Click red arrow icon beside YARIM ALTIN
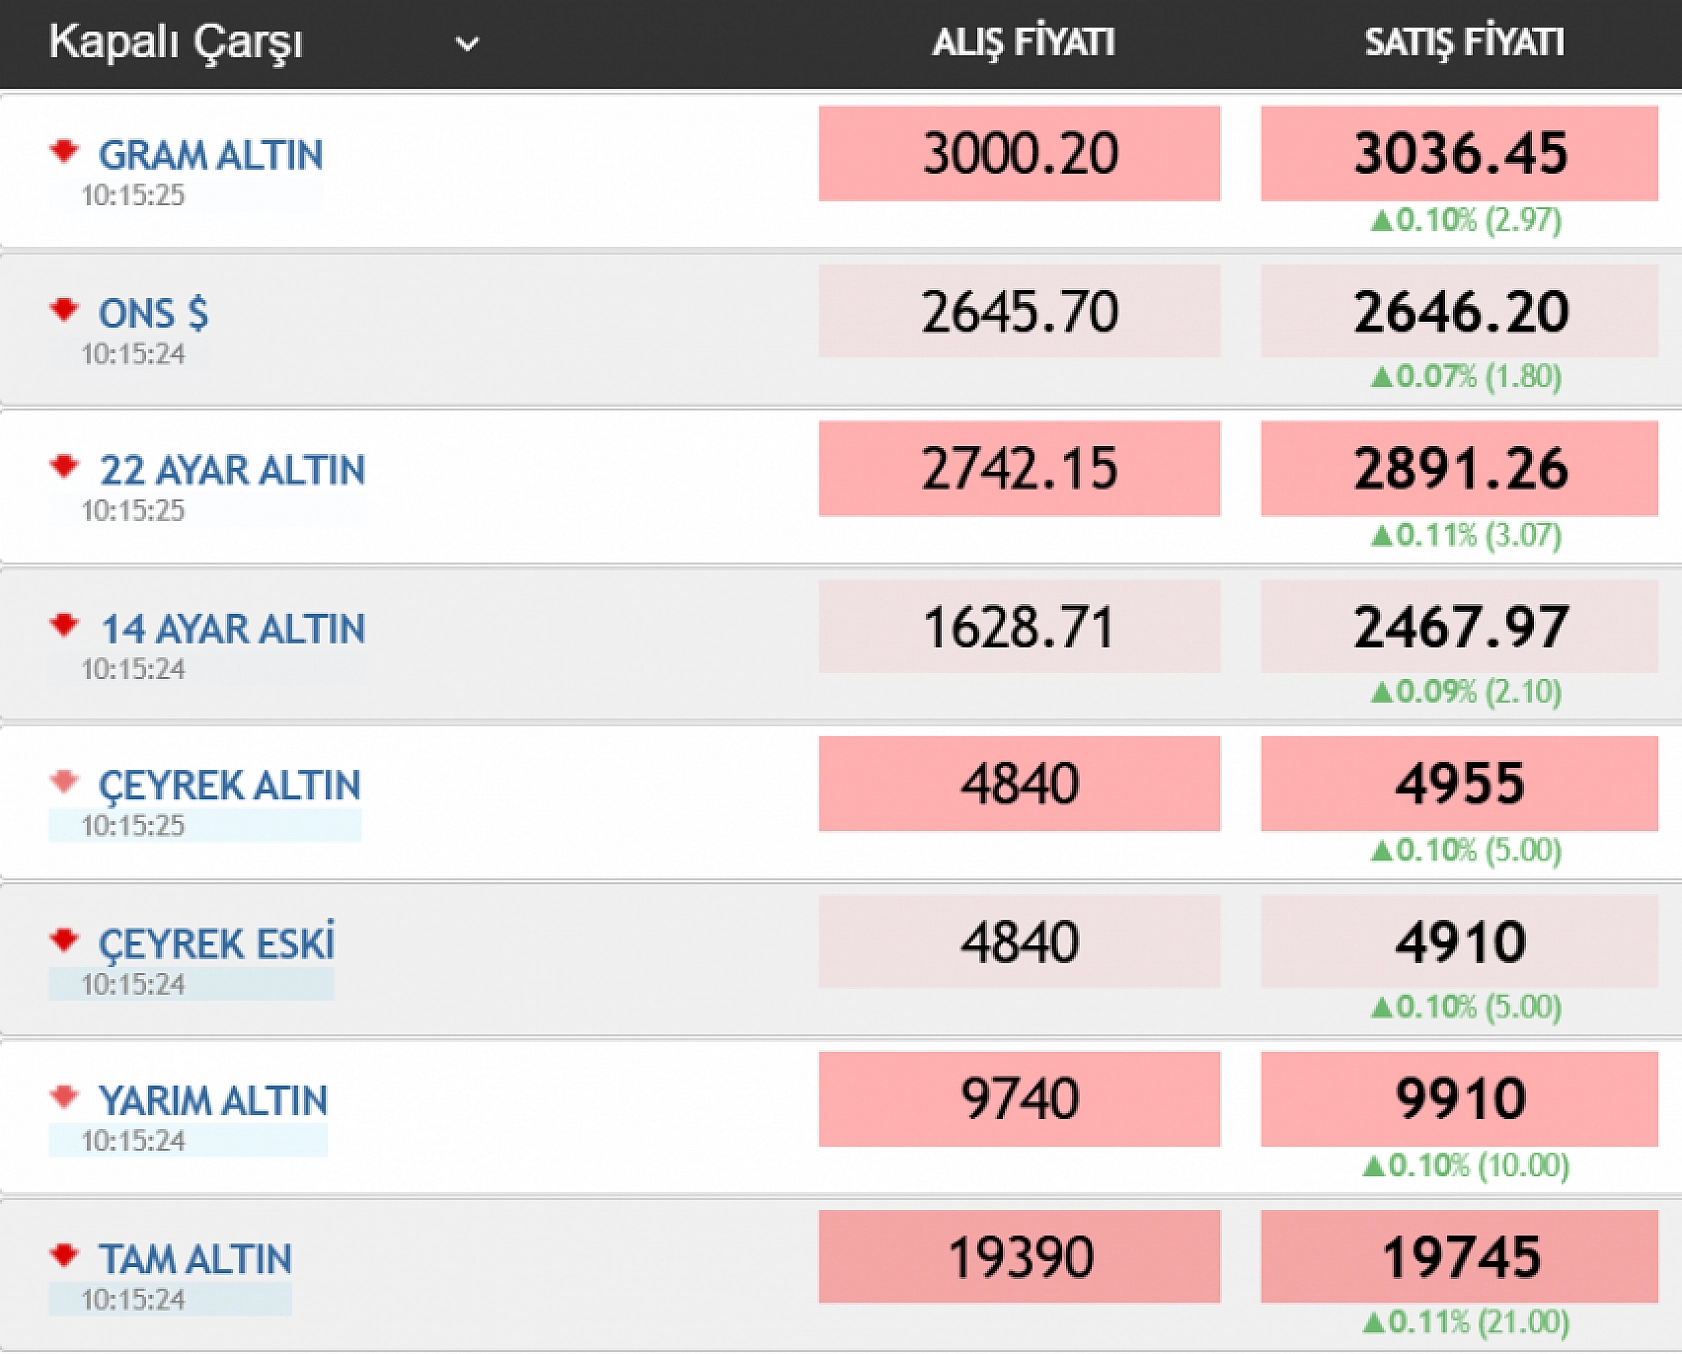 [64, 1097]
